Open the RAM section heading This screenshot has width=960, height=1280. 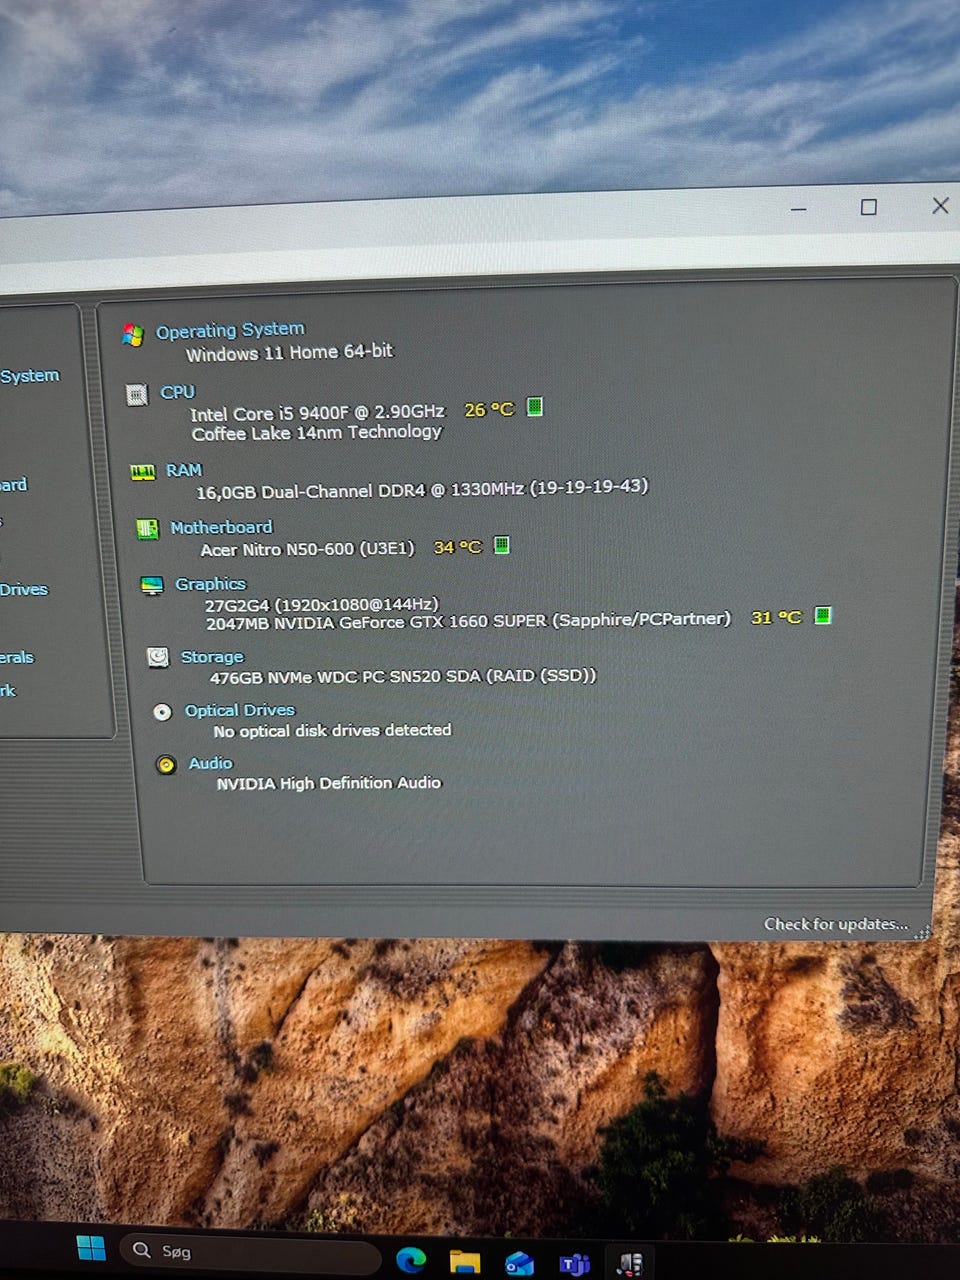(184, 470)
